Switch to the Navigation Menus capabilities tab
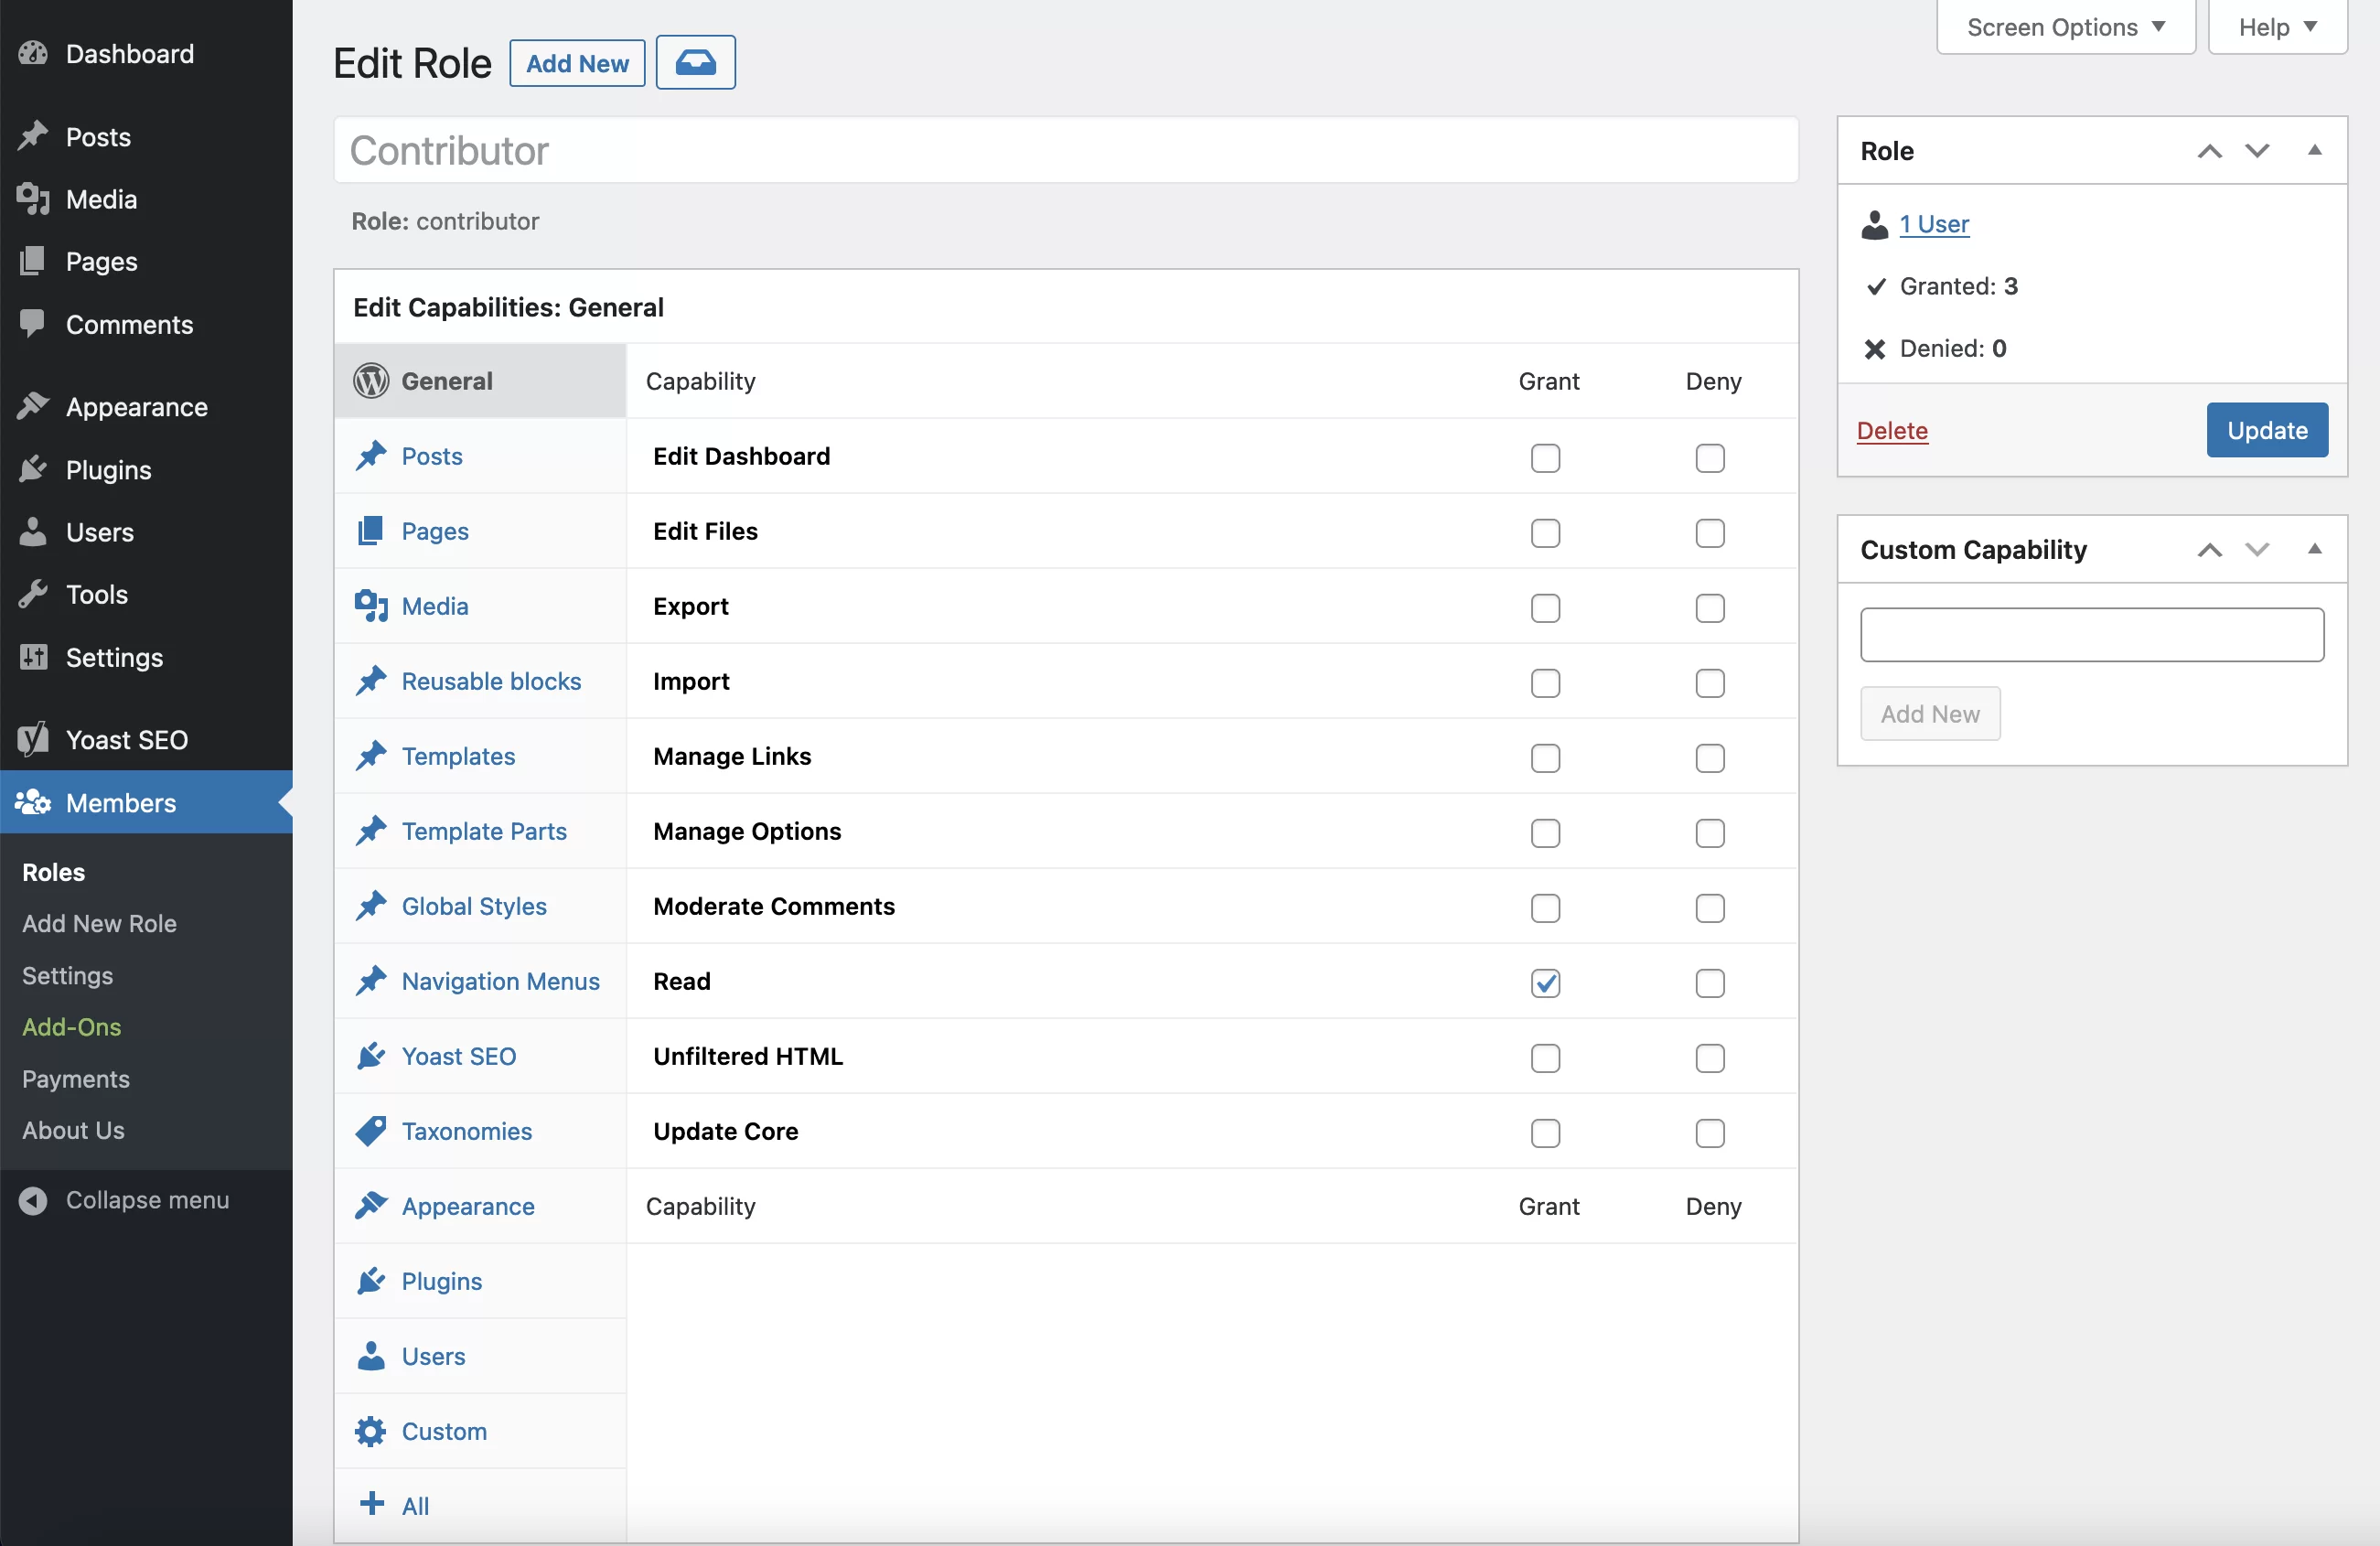Viewport: 2380px width, 1546px height. pos(480,981)
